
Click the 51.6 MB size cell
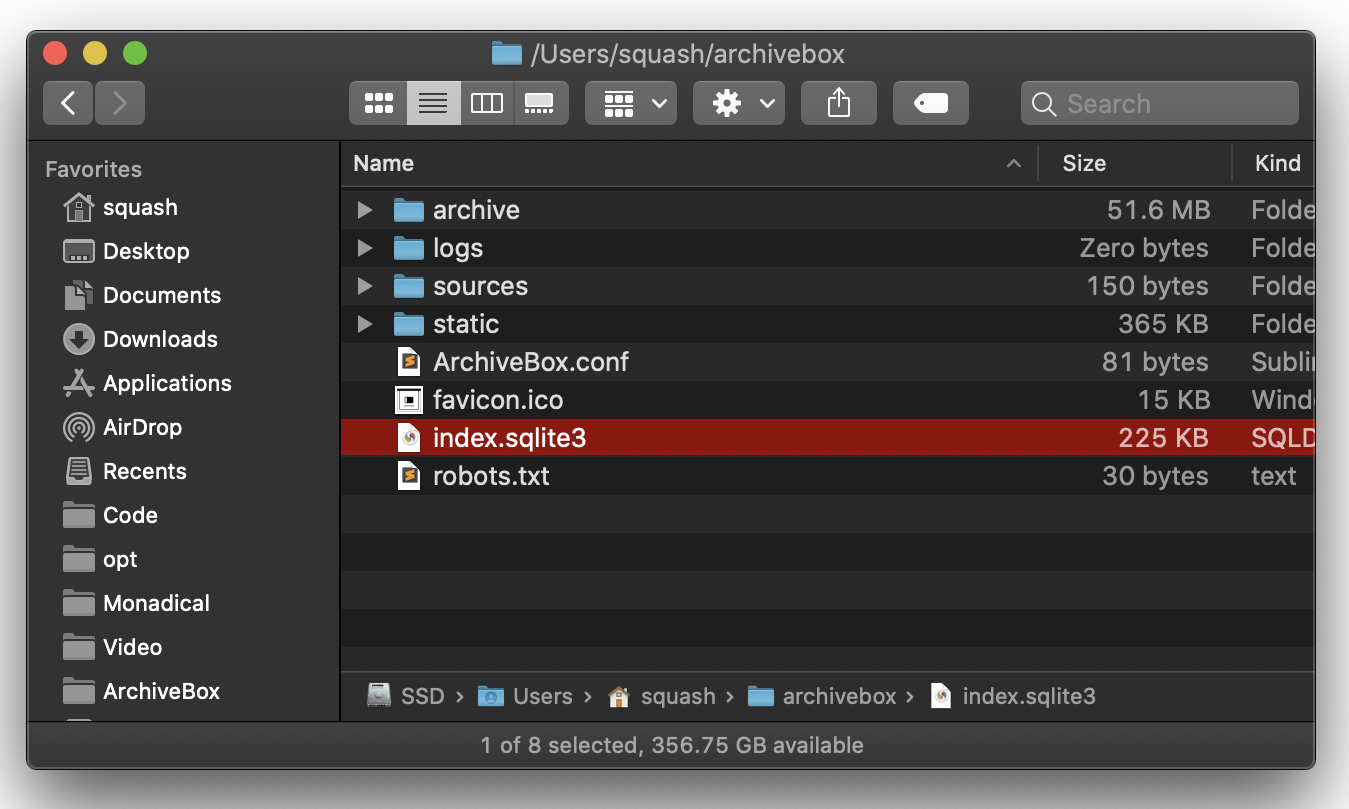click(1158, 210)
